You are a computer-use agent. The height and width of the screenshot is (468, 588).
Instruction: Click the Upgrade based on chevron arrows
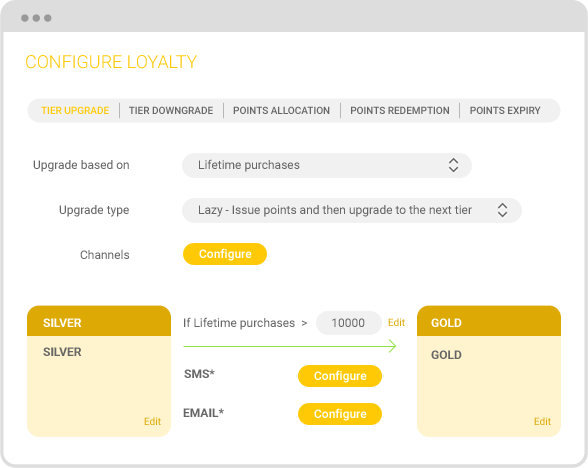(453, 165)
